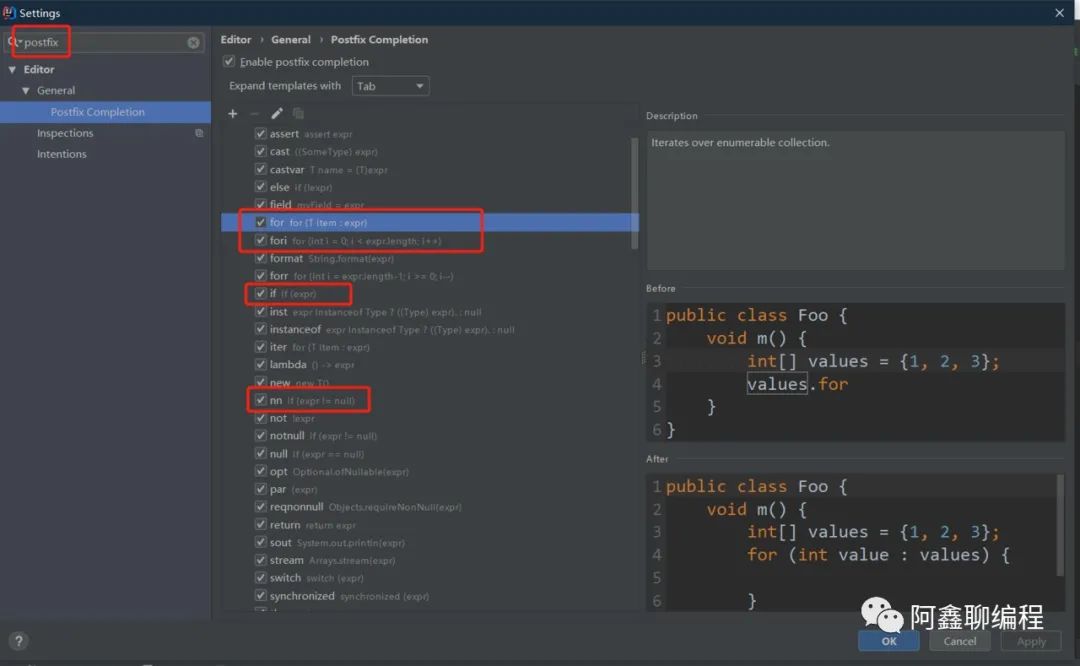Select the format template row
This screenshot has height=666, width=1080.
tap(430, 258)
